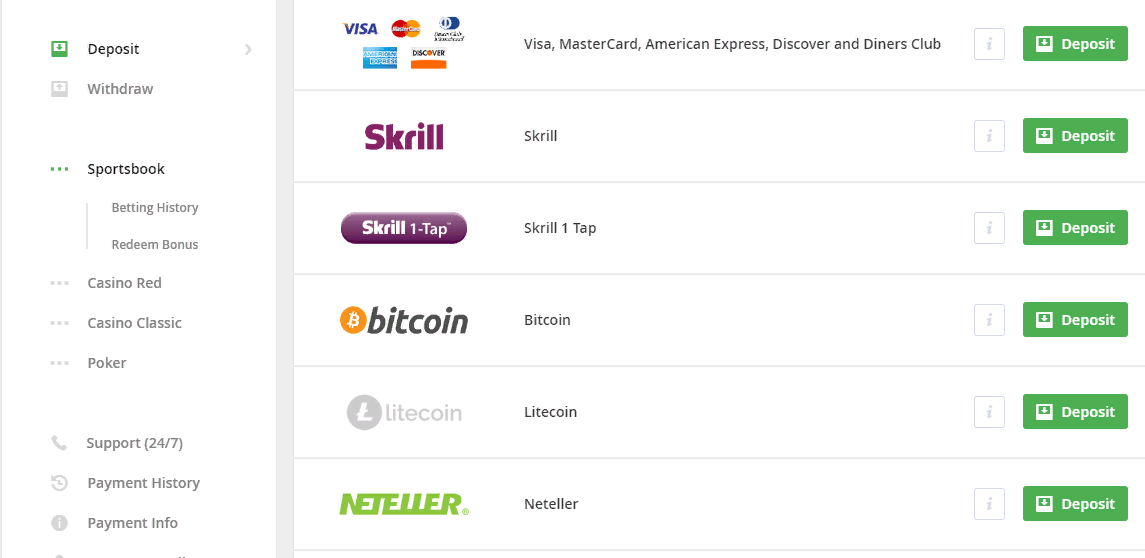Click the Bitcoin logo image
Screen dimensions: 1145x558
(404, 320)
